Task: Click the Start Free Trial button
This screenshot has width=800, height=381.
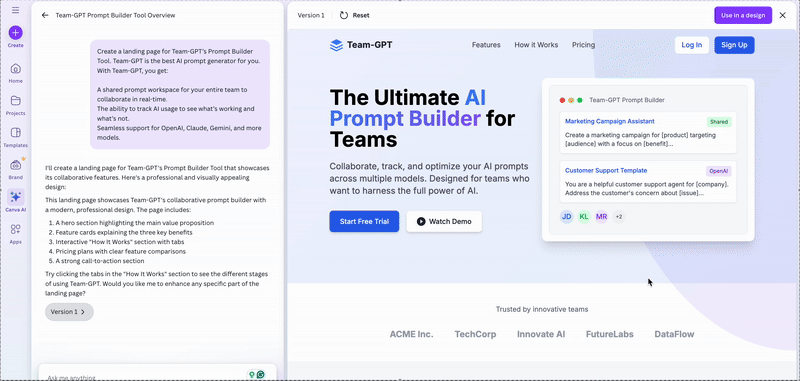Action: click(x=364, y=221)
